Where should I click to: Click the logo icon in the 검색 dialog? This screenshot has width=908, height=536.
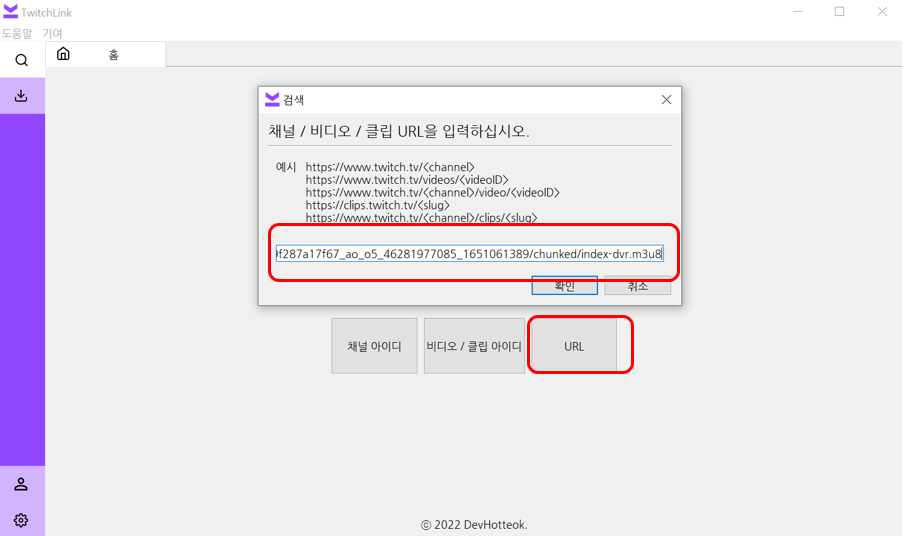272,100
